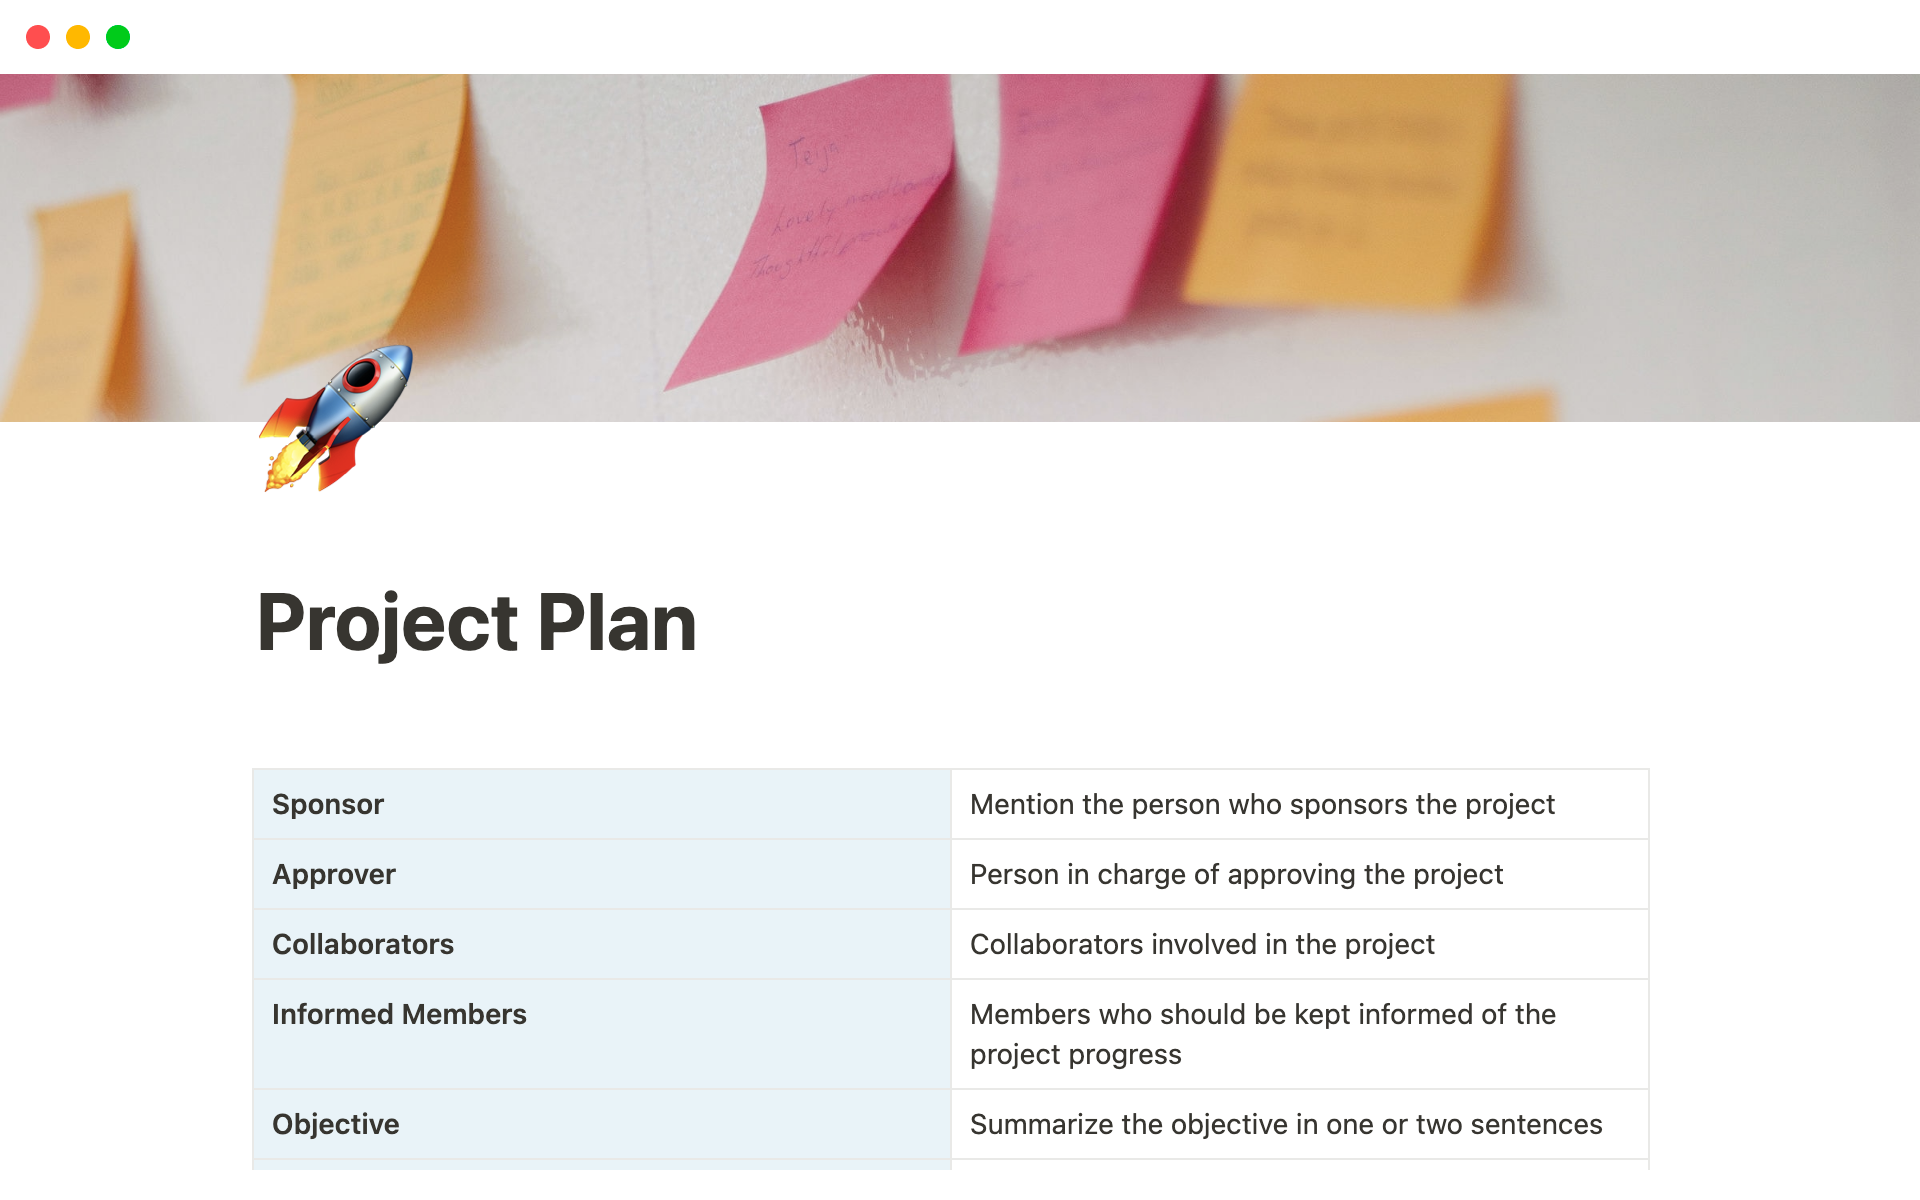Click the Project Plan page title
1920x1200 pixels.
tap(476, 623)
